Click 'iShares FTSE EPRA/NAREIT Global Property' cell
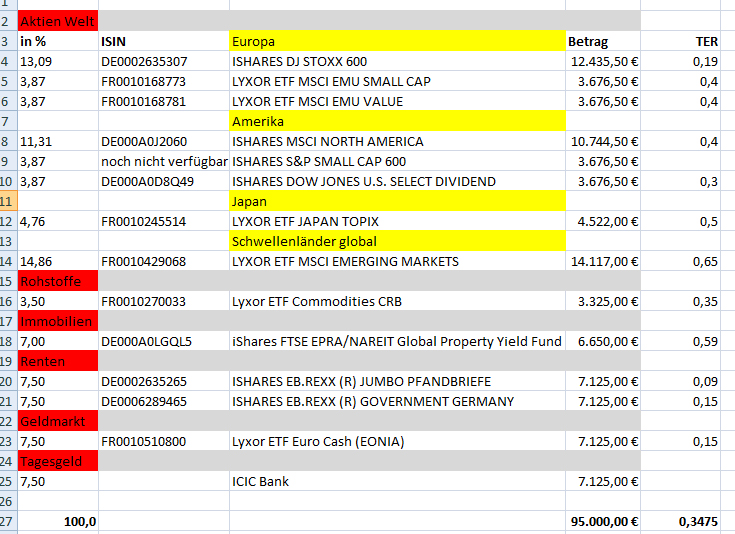This screenshot has width=735, height=534. (398, 341)
